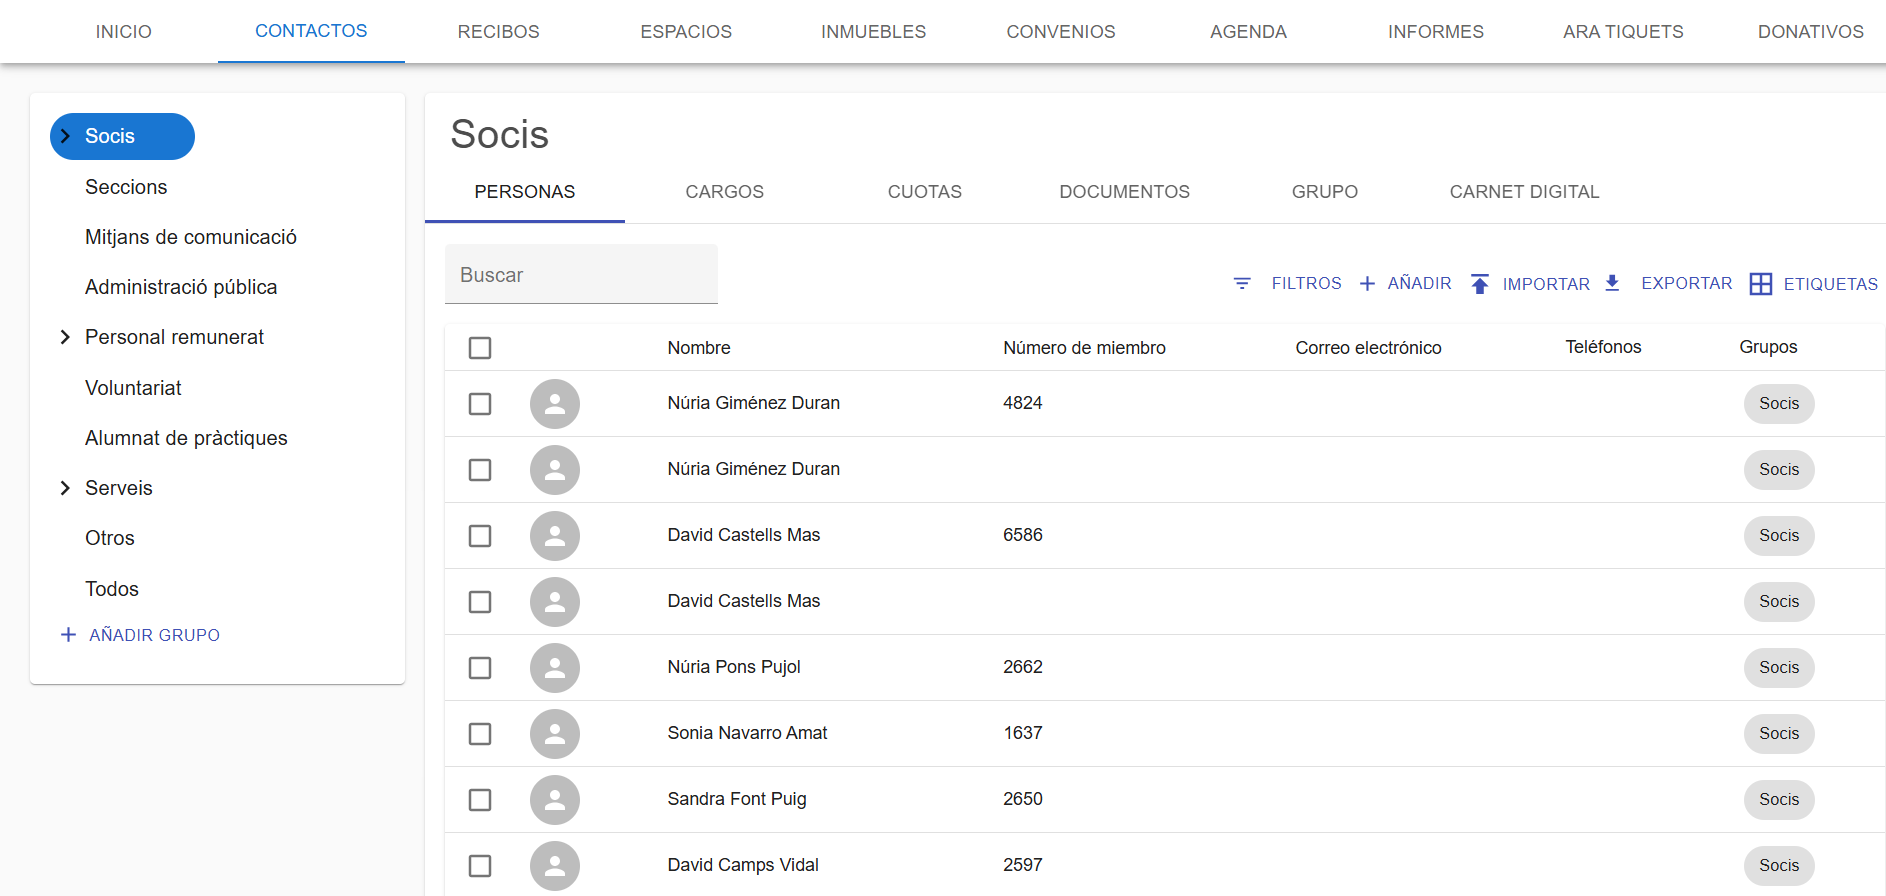Open the Voluntariat group

point(133,388)
